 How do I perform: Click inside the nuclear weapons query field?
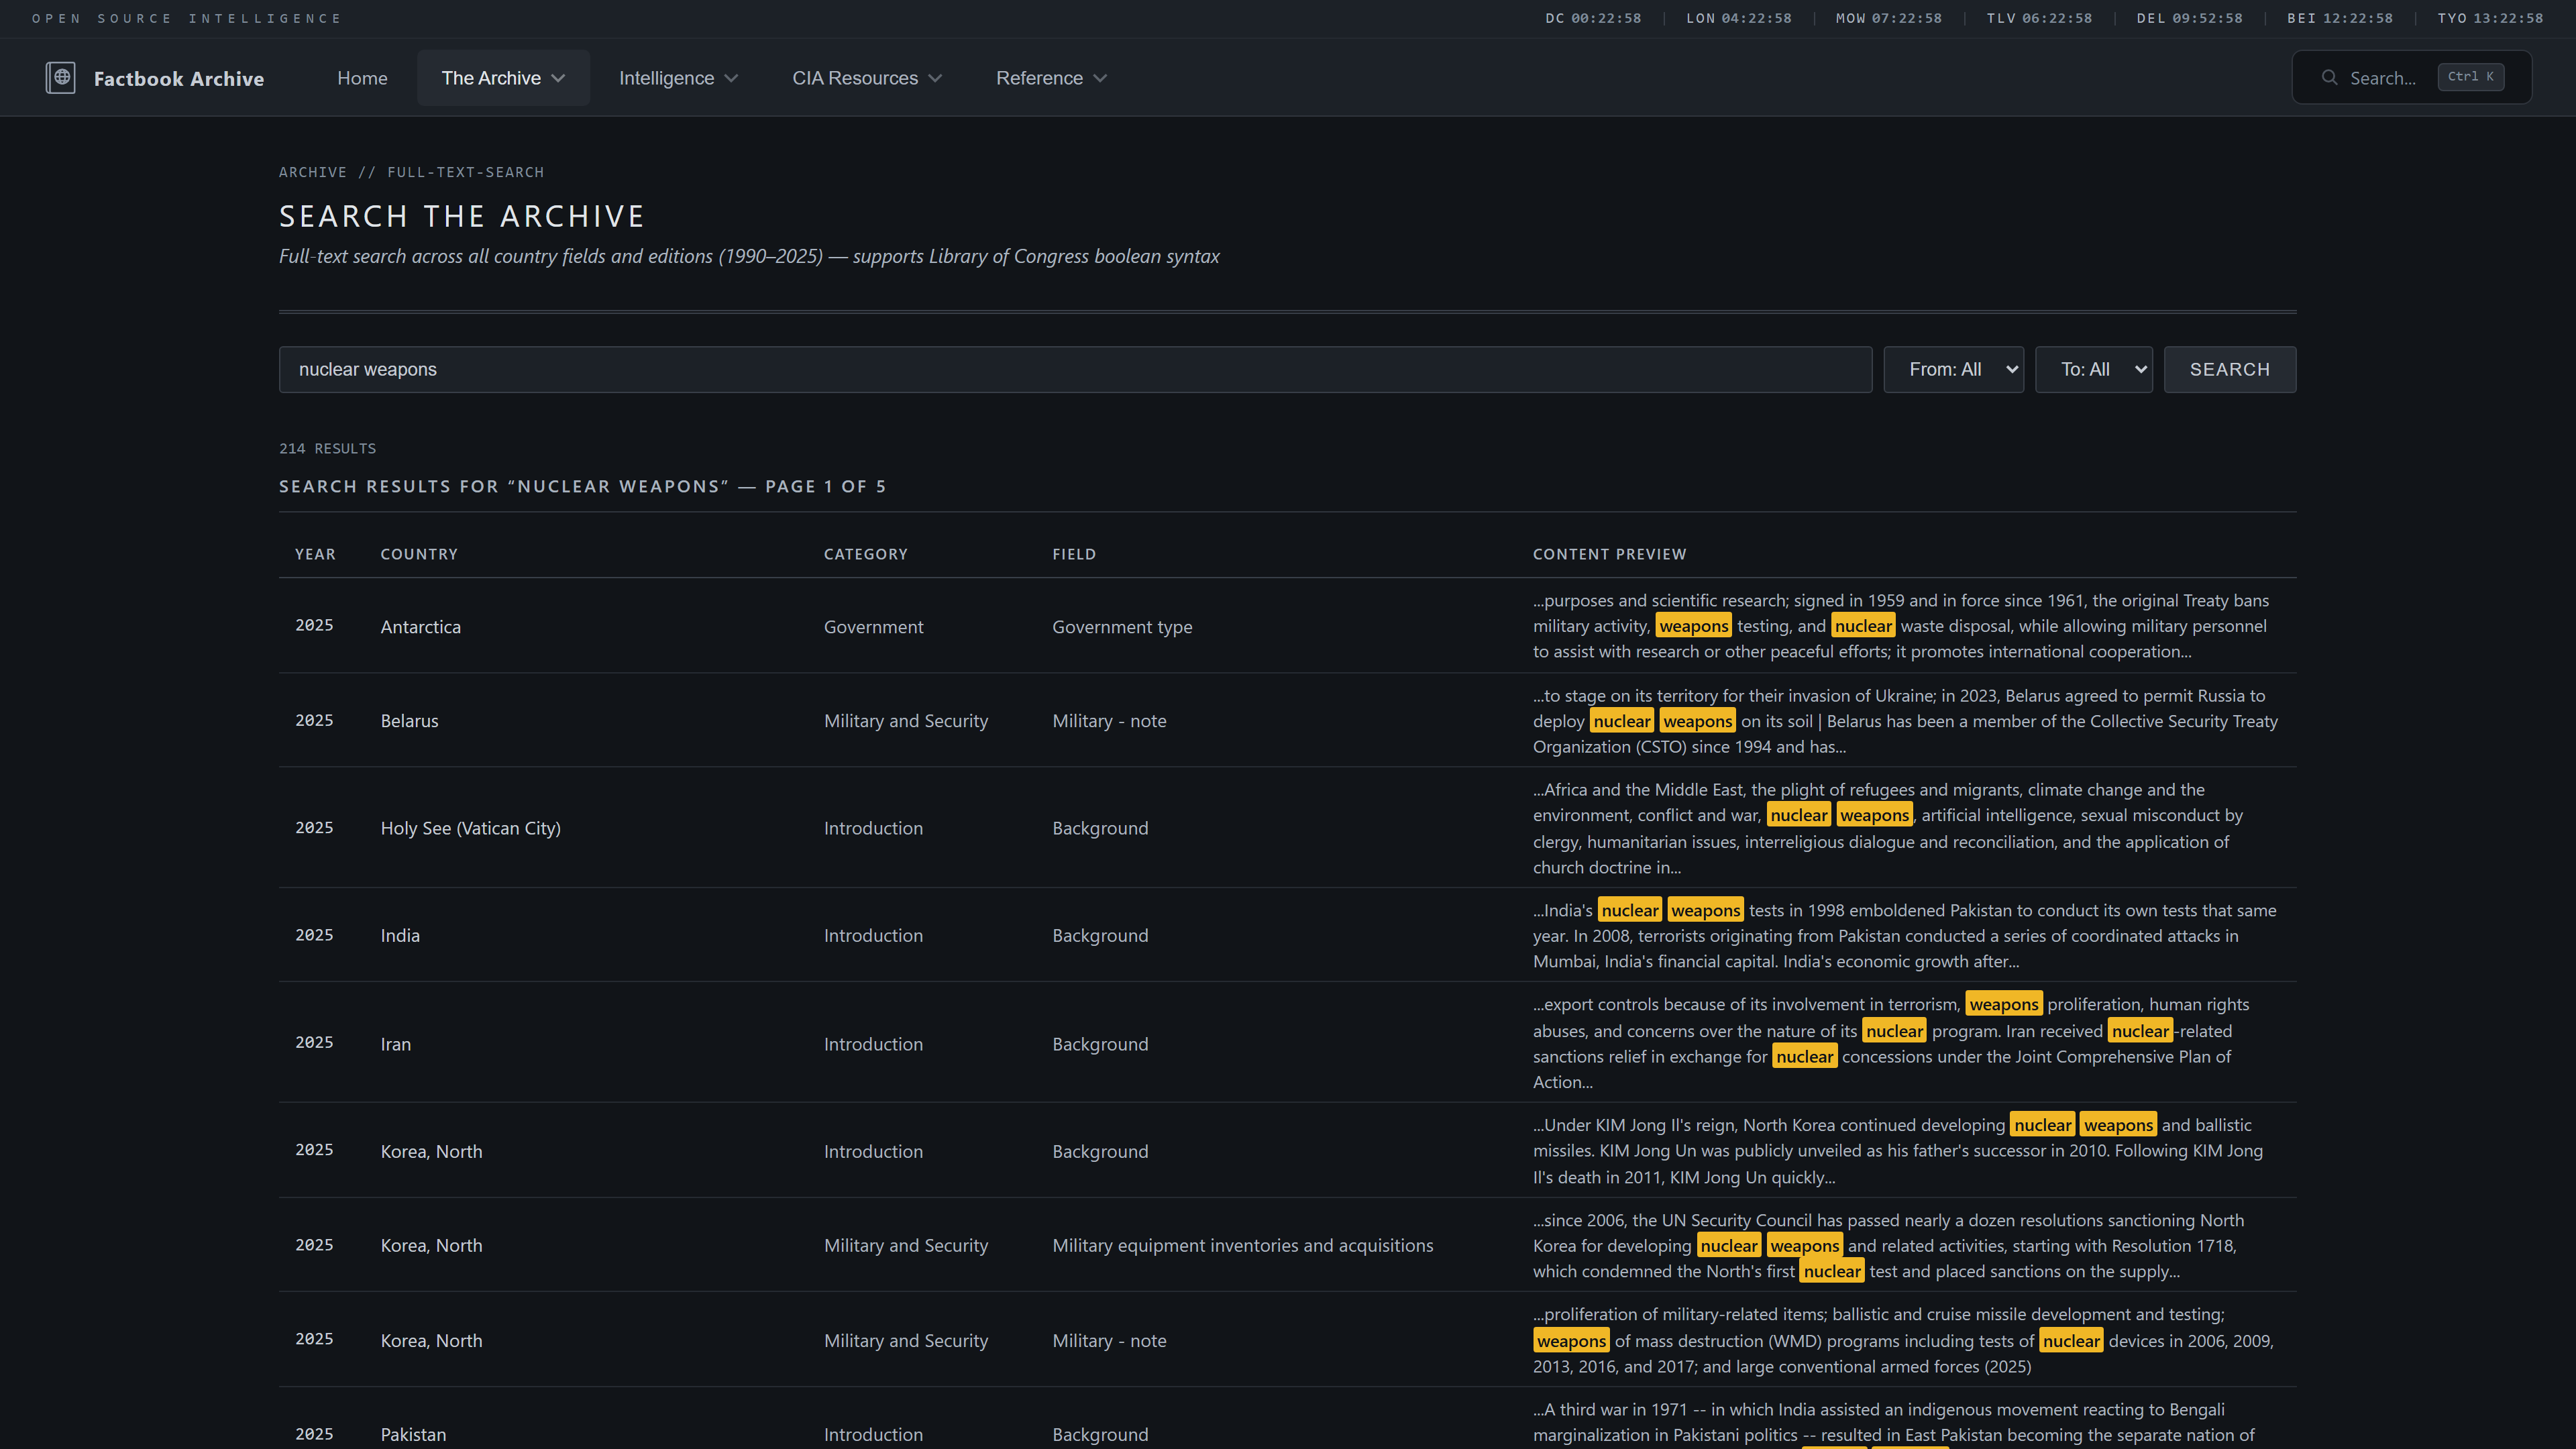point(1073,369)
